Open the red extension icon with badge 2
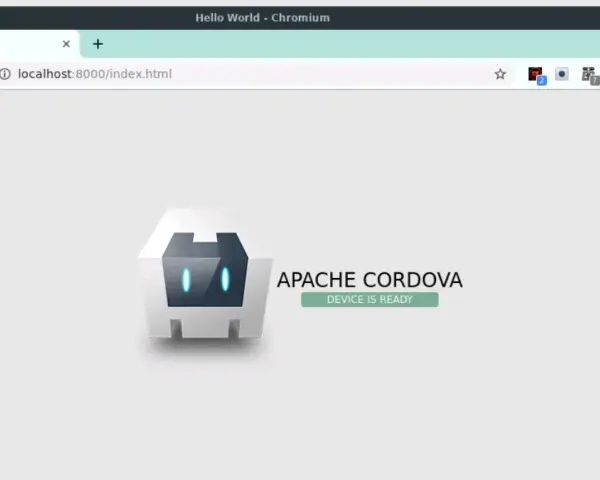 coord(537,75)
